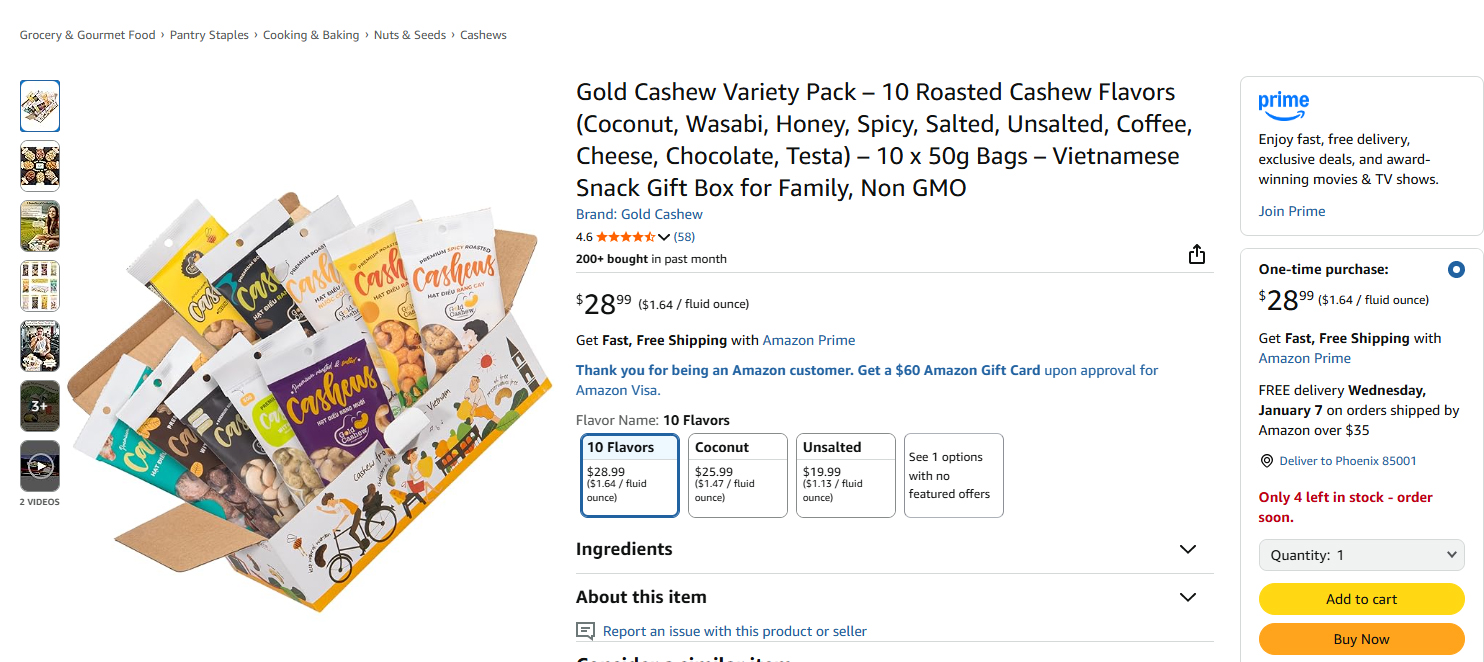The image size is (1484, 662).
Task: Click the report issue speech-bubble icon
Action: pyautogui.click(x=586, y=631)
